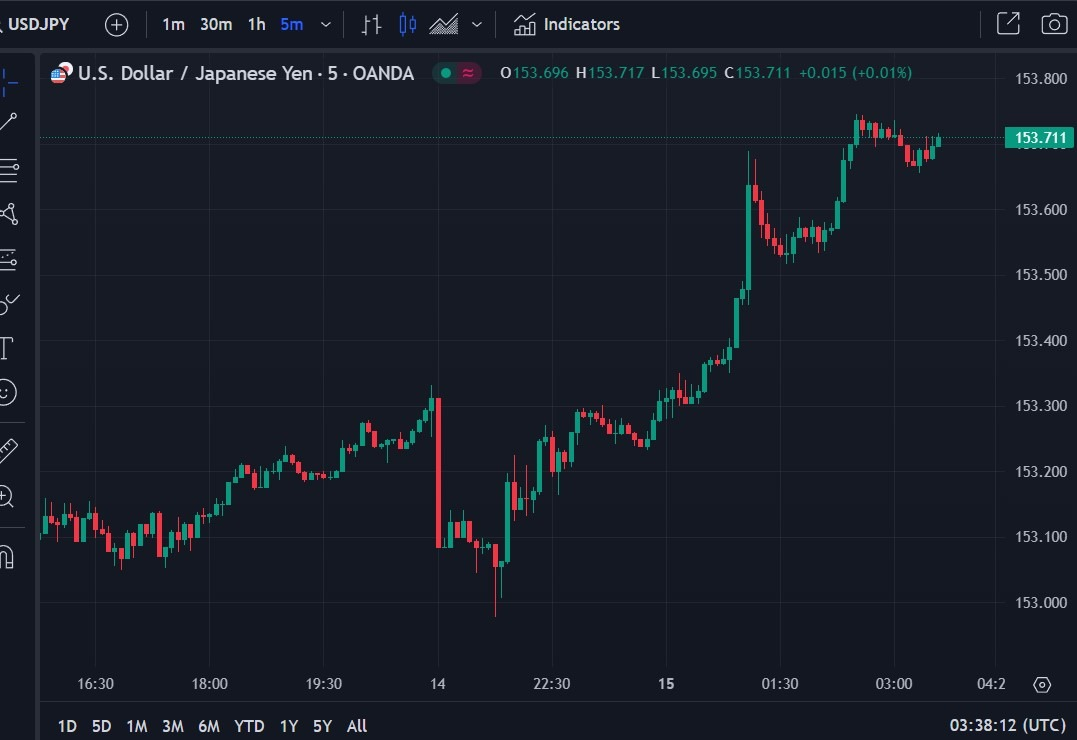Open the Fibonacci retracement tool

[9, 170]
